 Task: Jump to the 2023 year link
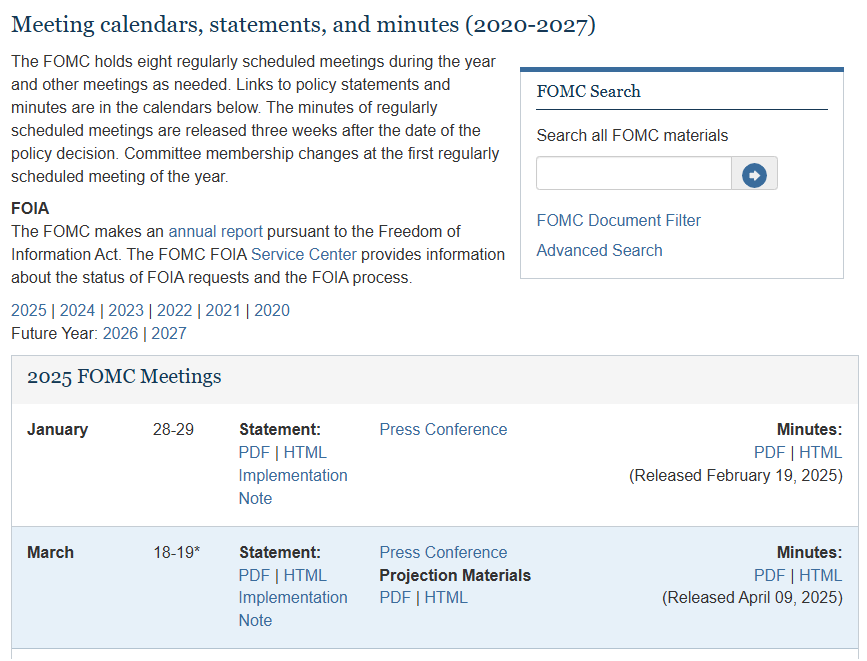(x=126, y=310)
